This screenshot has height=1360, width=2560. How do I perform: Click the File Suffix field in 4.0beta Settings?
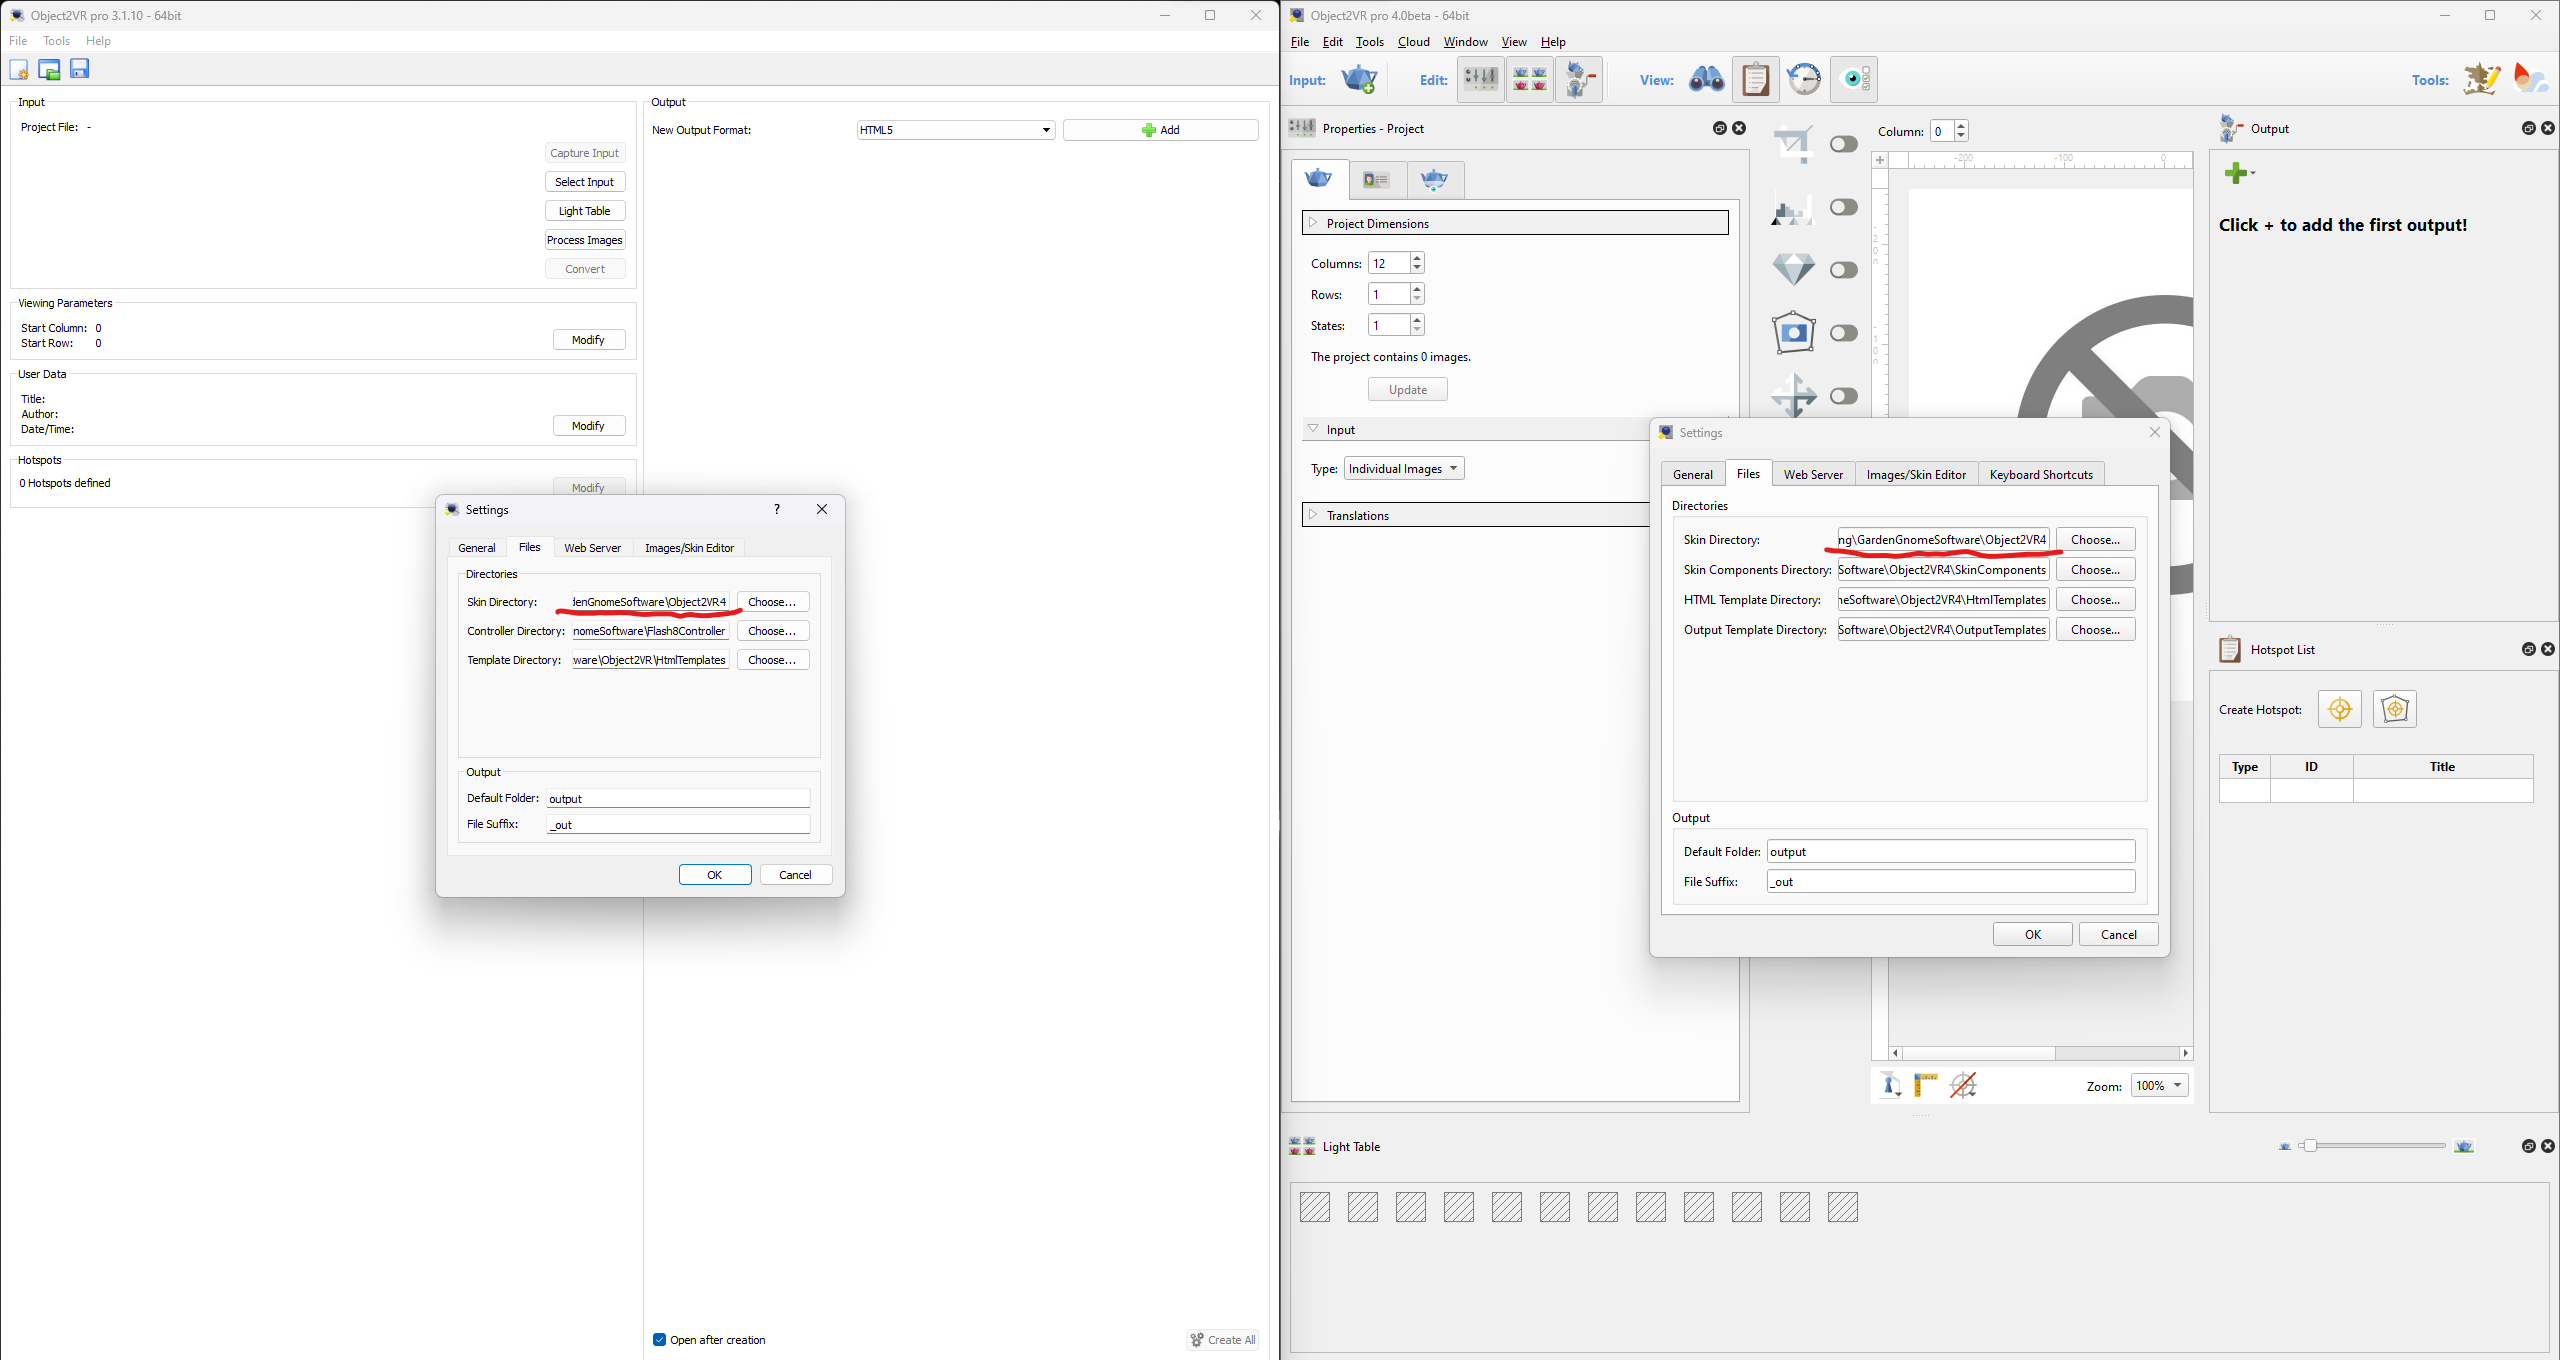click(x=1951, y=882)
